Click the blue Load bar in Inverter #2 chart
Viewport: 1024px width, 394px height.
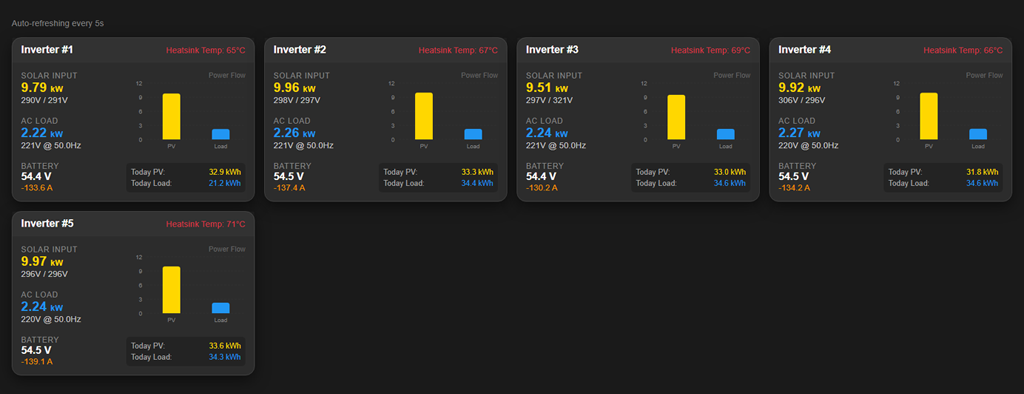(x=473, y=135)
